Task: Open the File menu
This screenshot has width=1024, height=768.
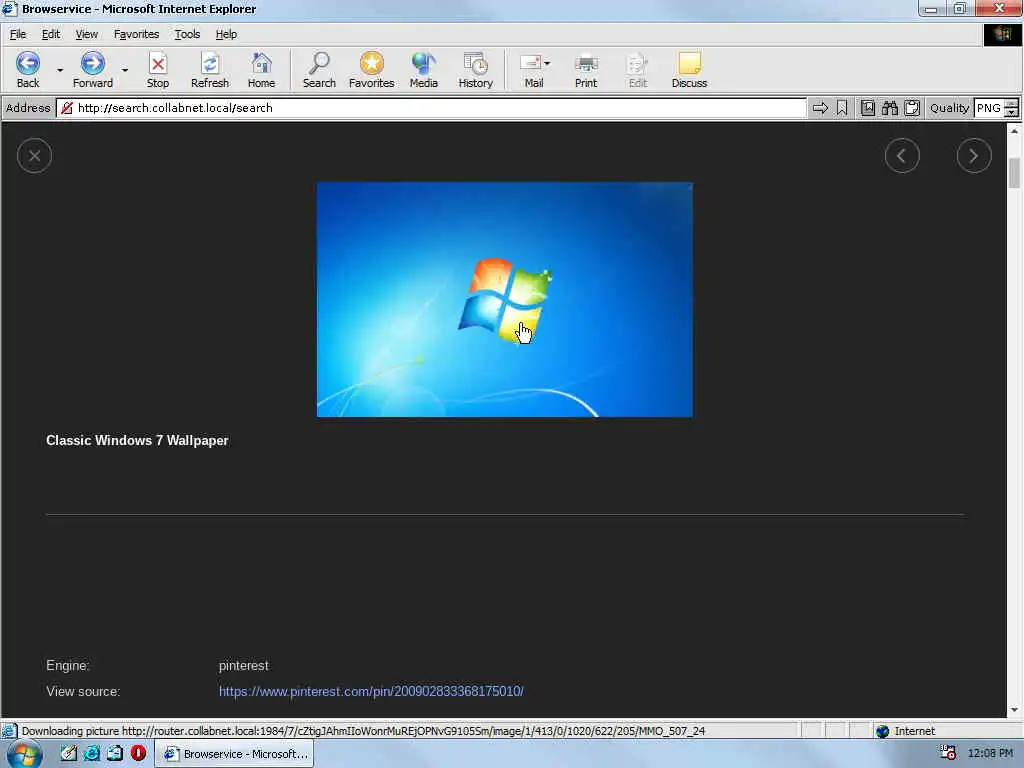Action: pos(18,34)
